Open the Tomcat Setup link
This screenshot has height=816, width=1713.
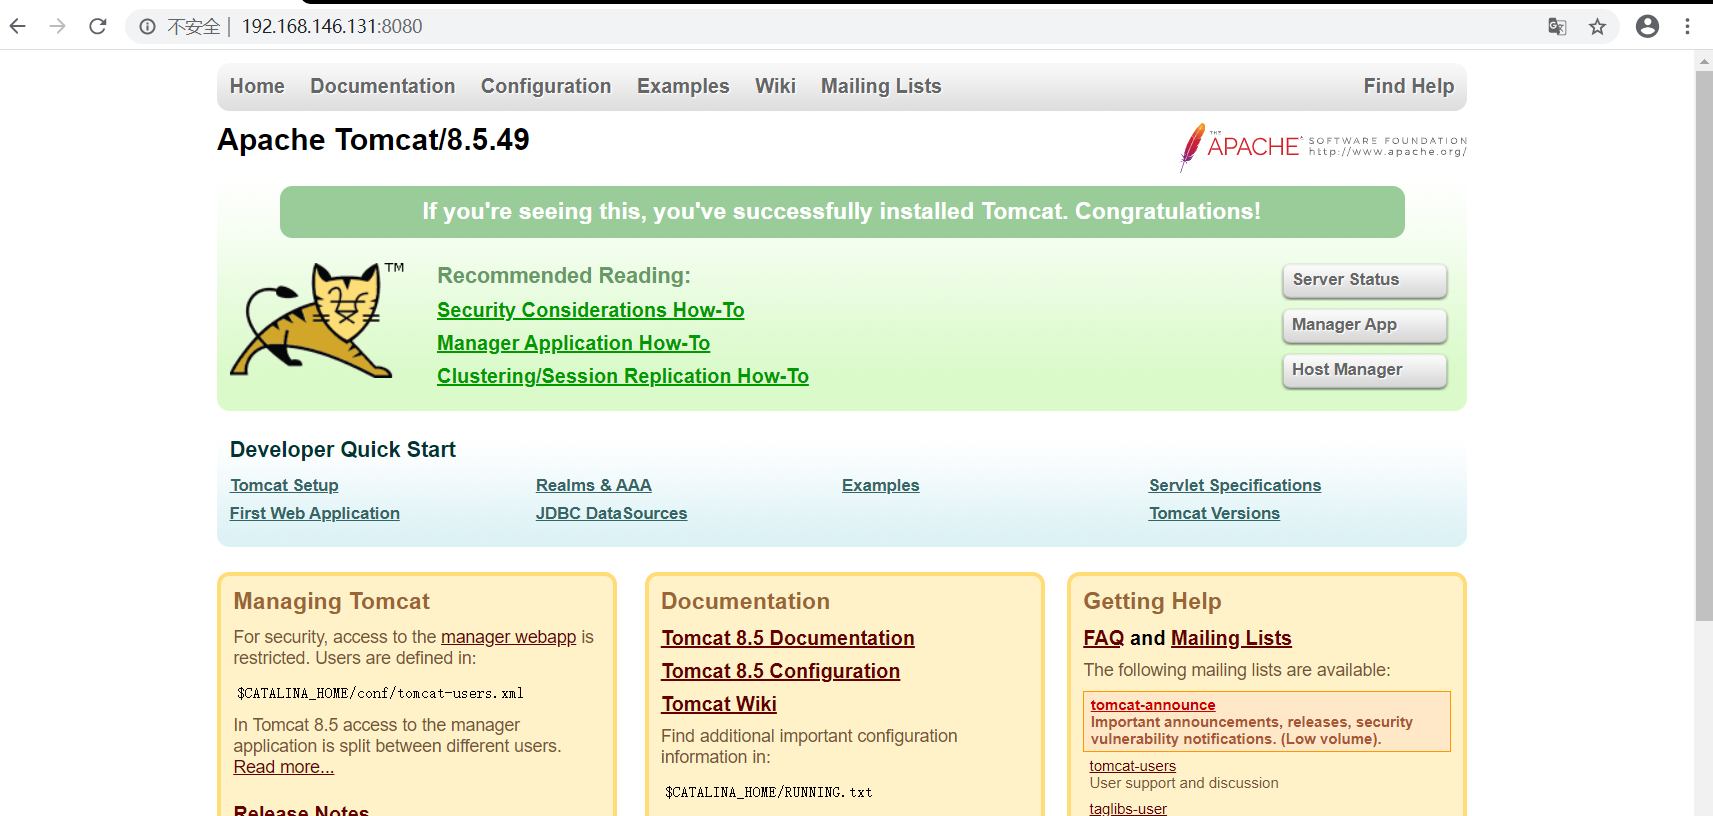284,485
